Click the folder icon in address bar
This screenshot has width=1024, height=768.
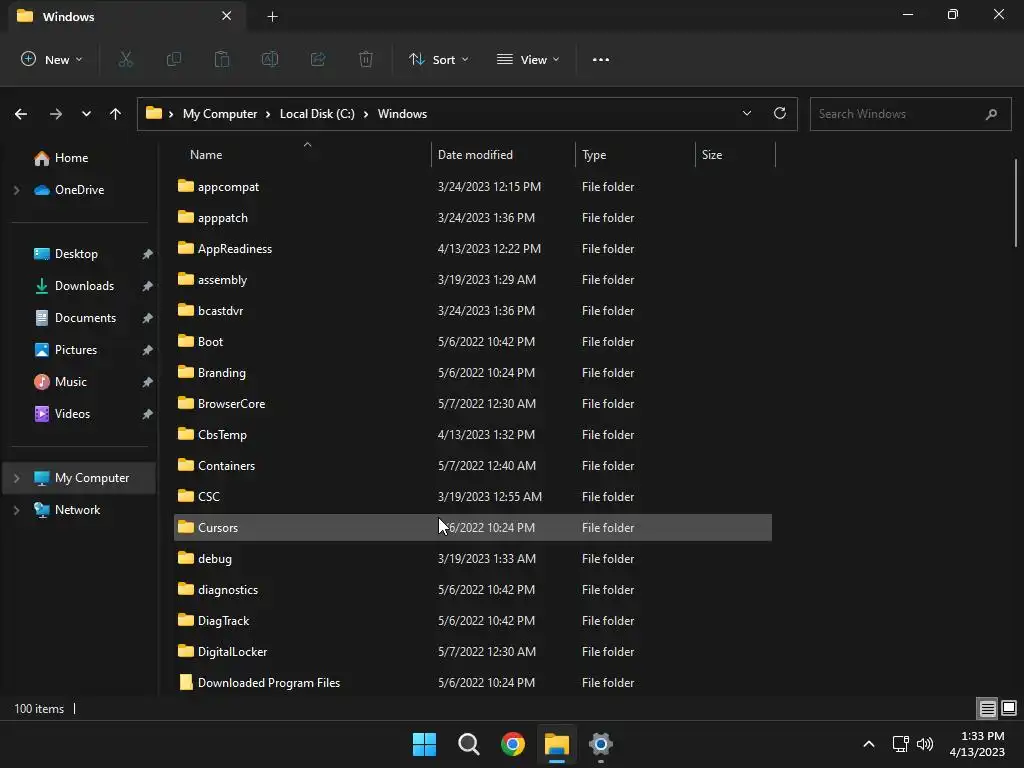(154, 113)
